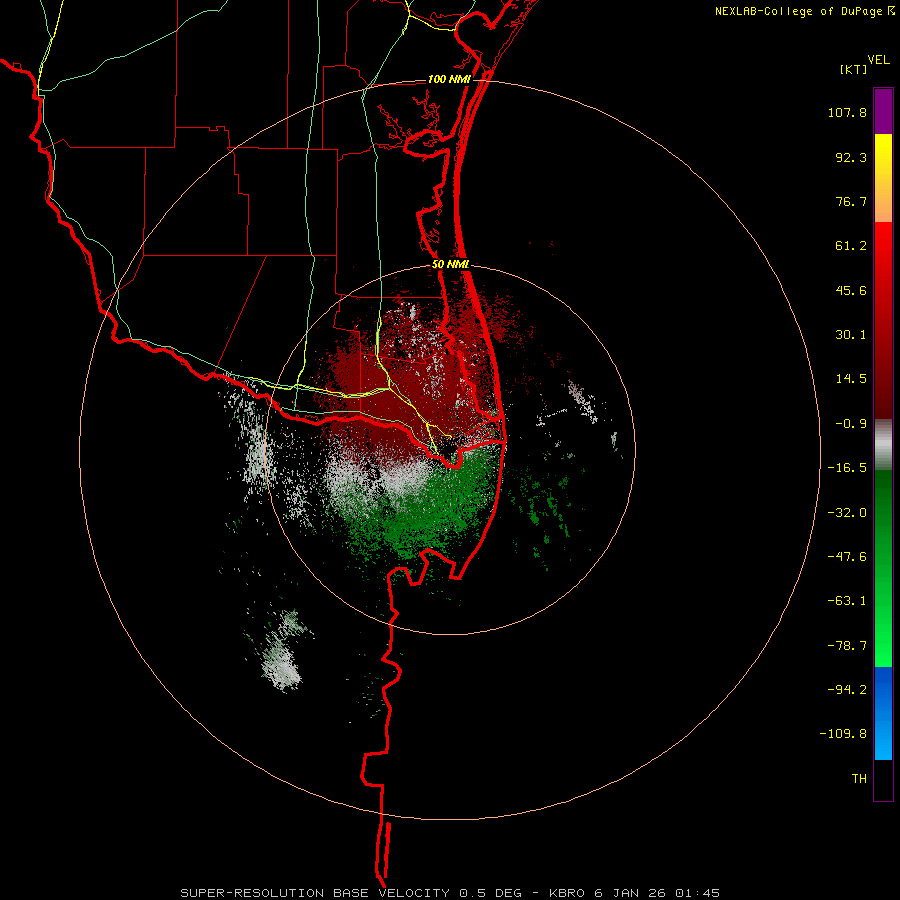
Task: Click the 100 NMI range ring label
Action: [449, 79]
